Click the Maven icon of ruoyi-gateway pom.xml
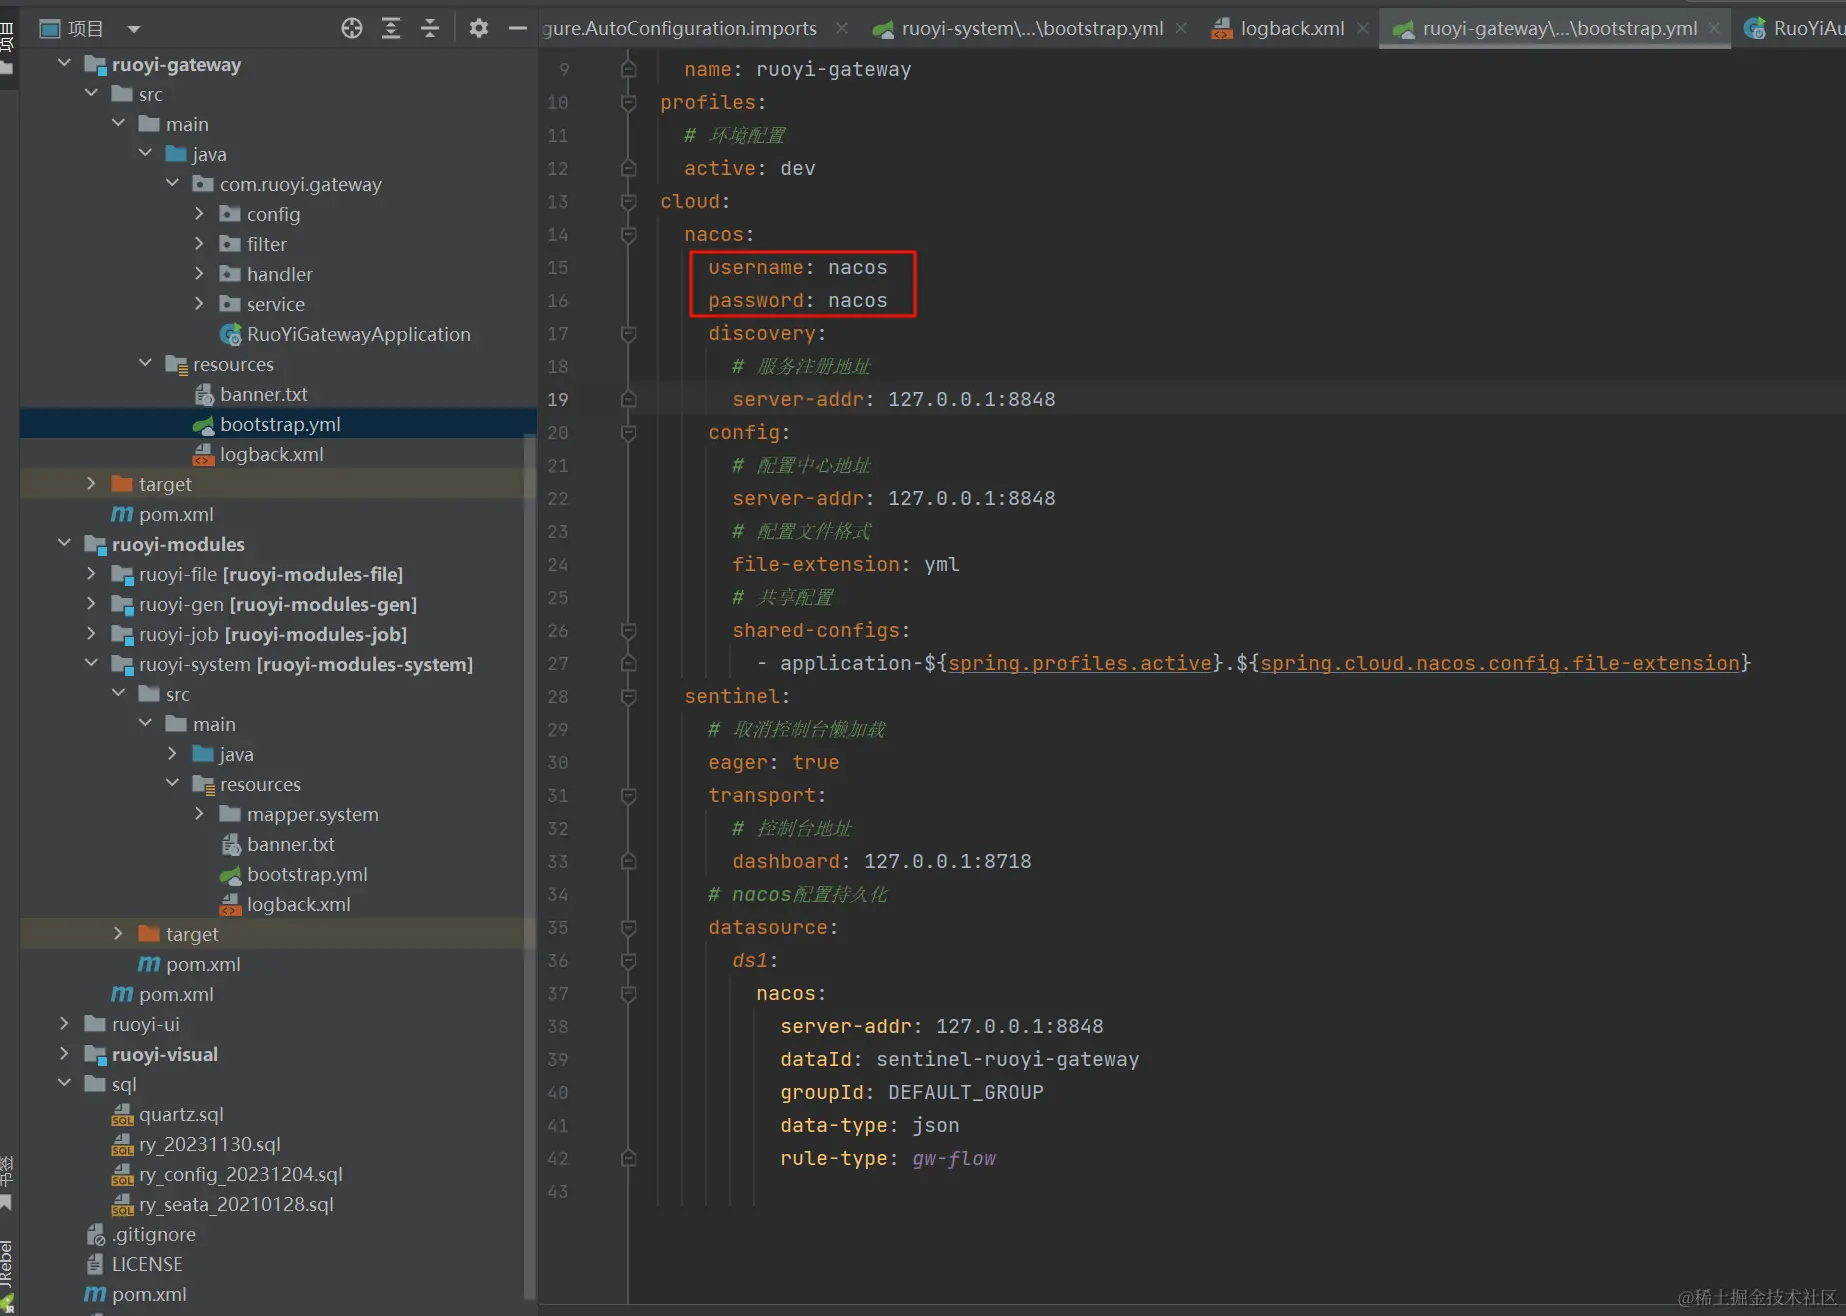 point(122,514)
